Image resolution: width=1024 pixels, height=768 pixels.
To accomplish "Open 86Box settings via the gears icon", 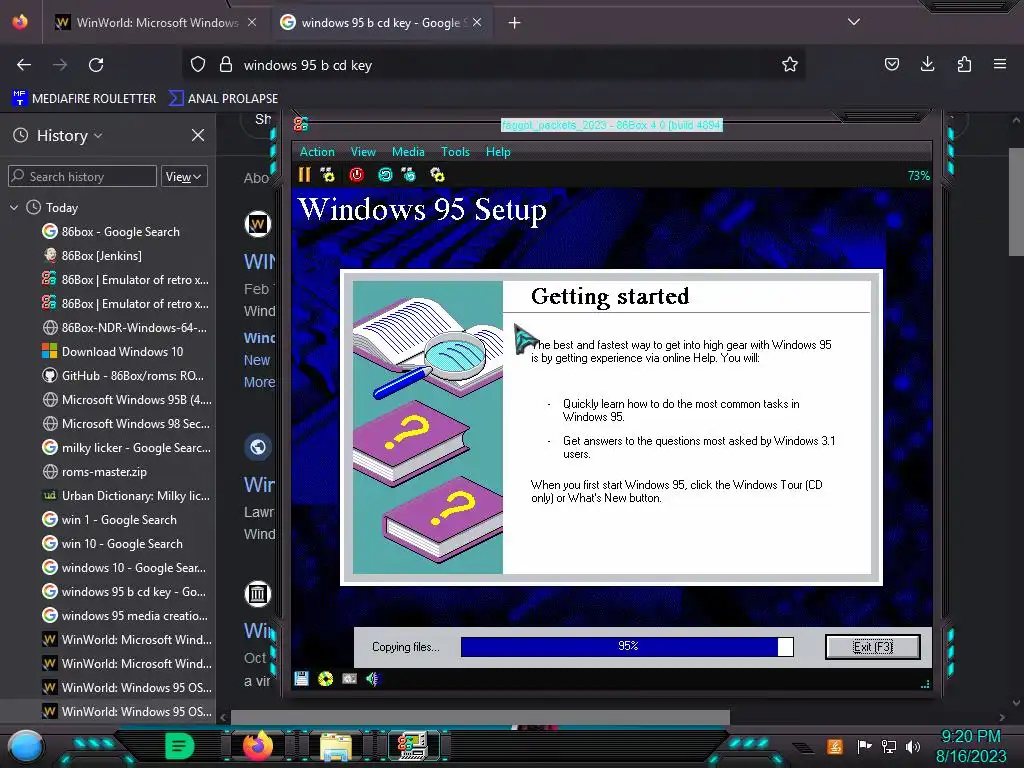I will pos(438,174).
